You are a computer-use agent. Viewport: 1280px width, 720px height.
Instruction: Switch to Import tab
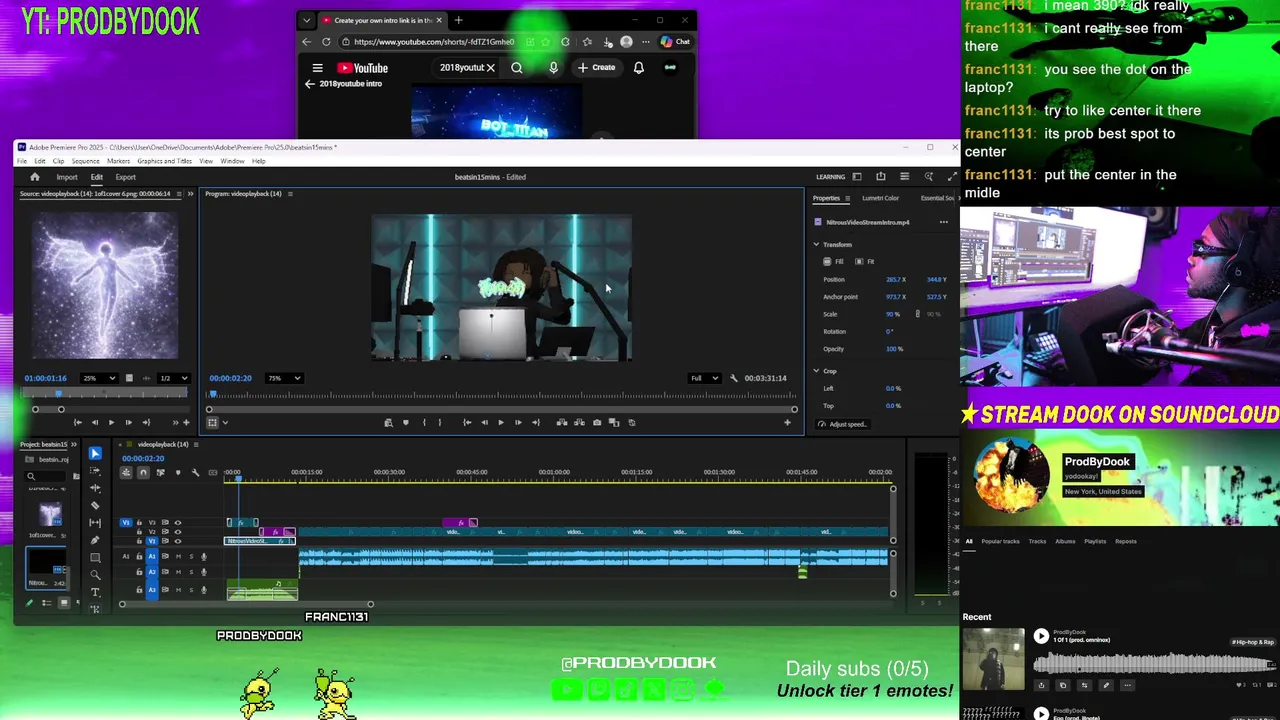67,177
